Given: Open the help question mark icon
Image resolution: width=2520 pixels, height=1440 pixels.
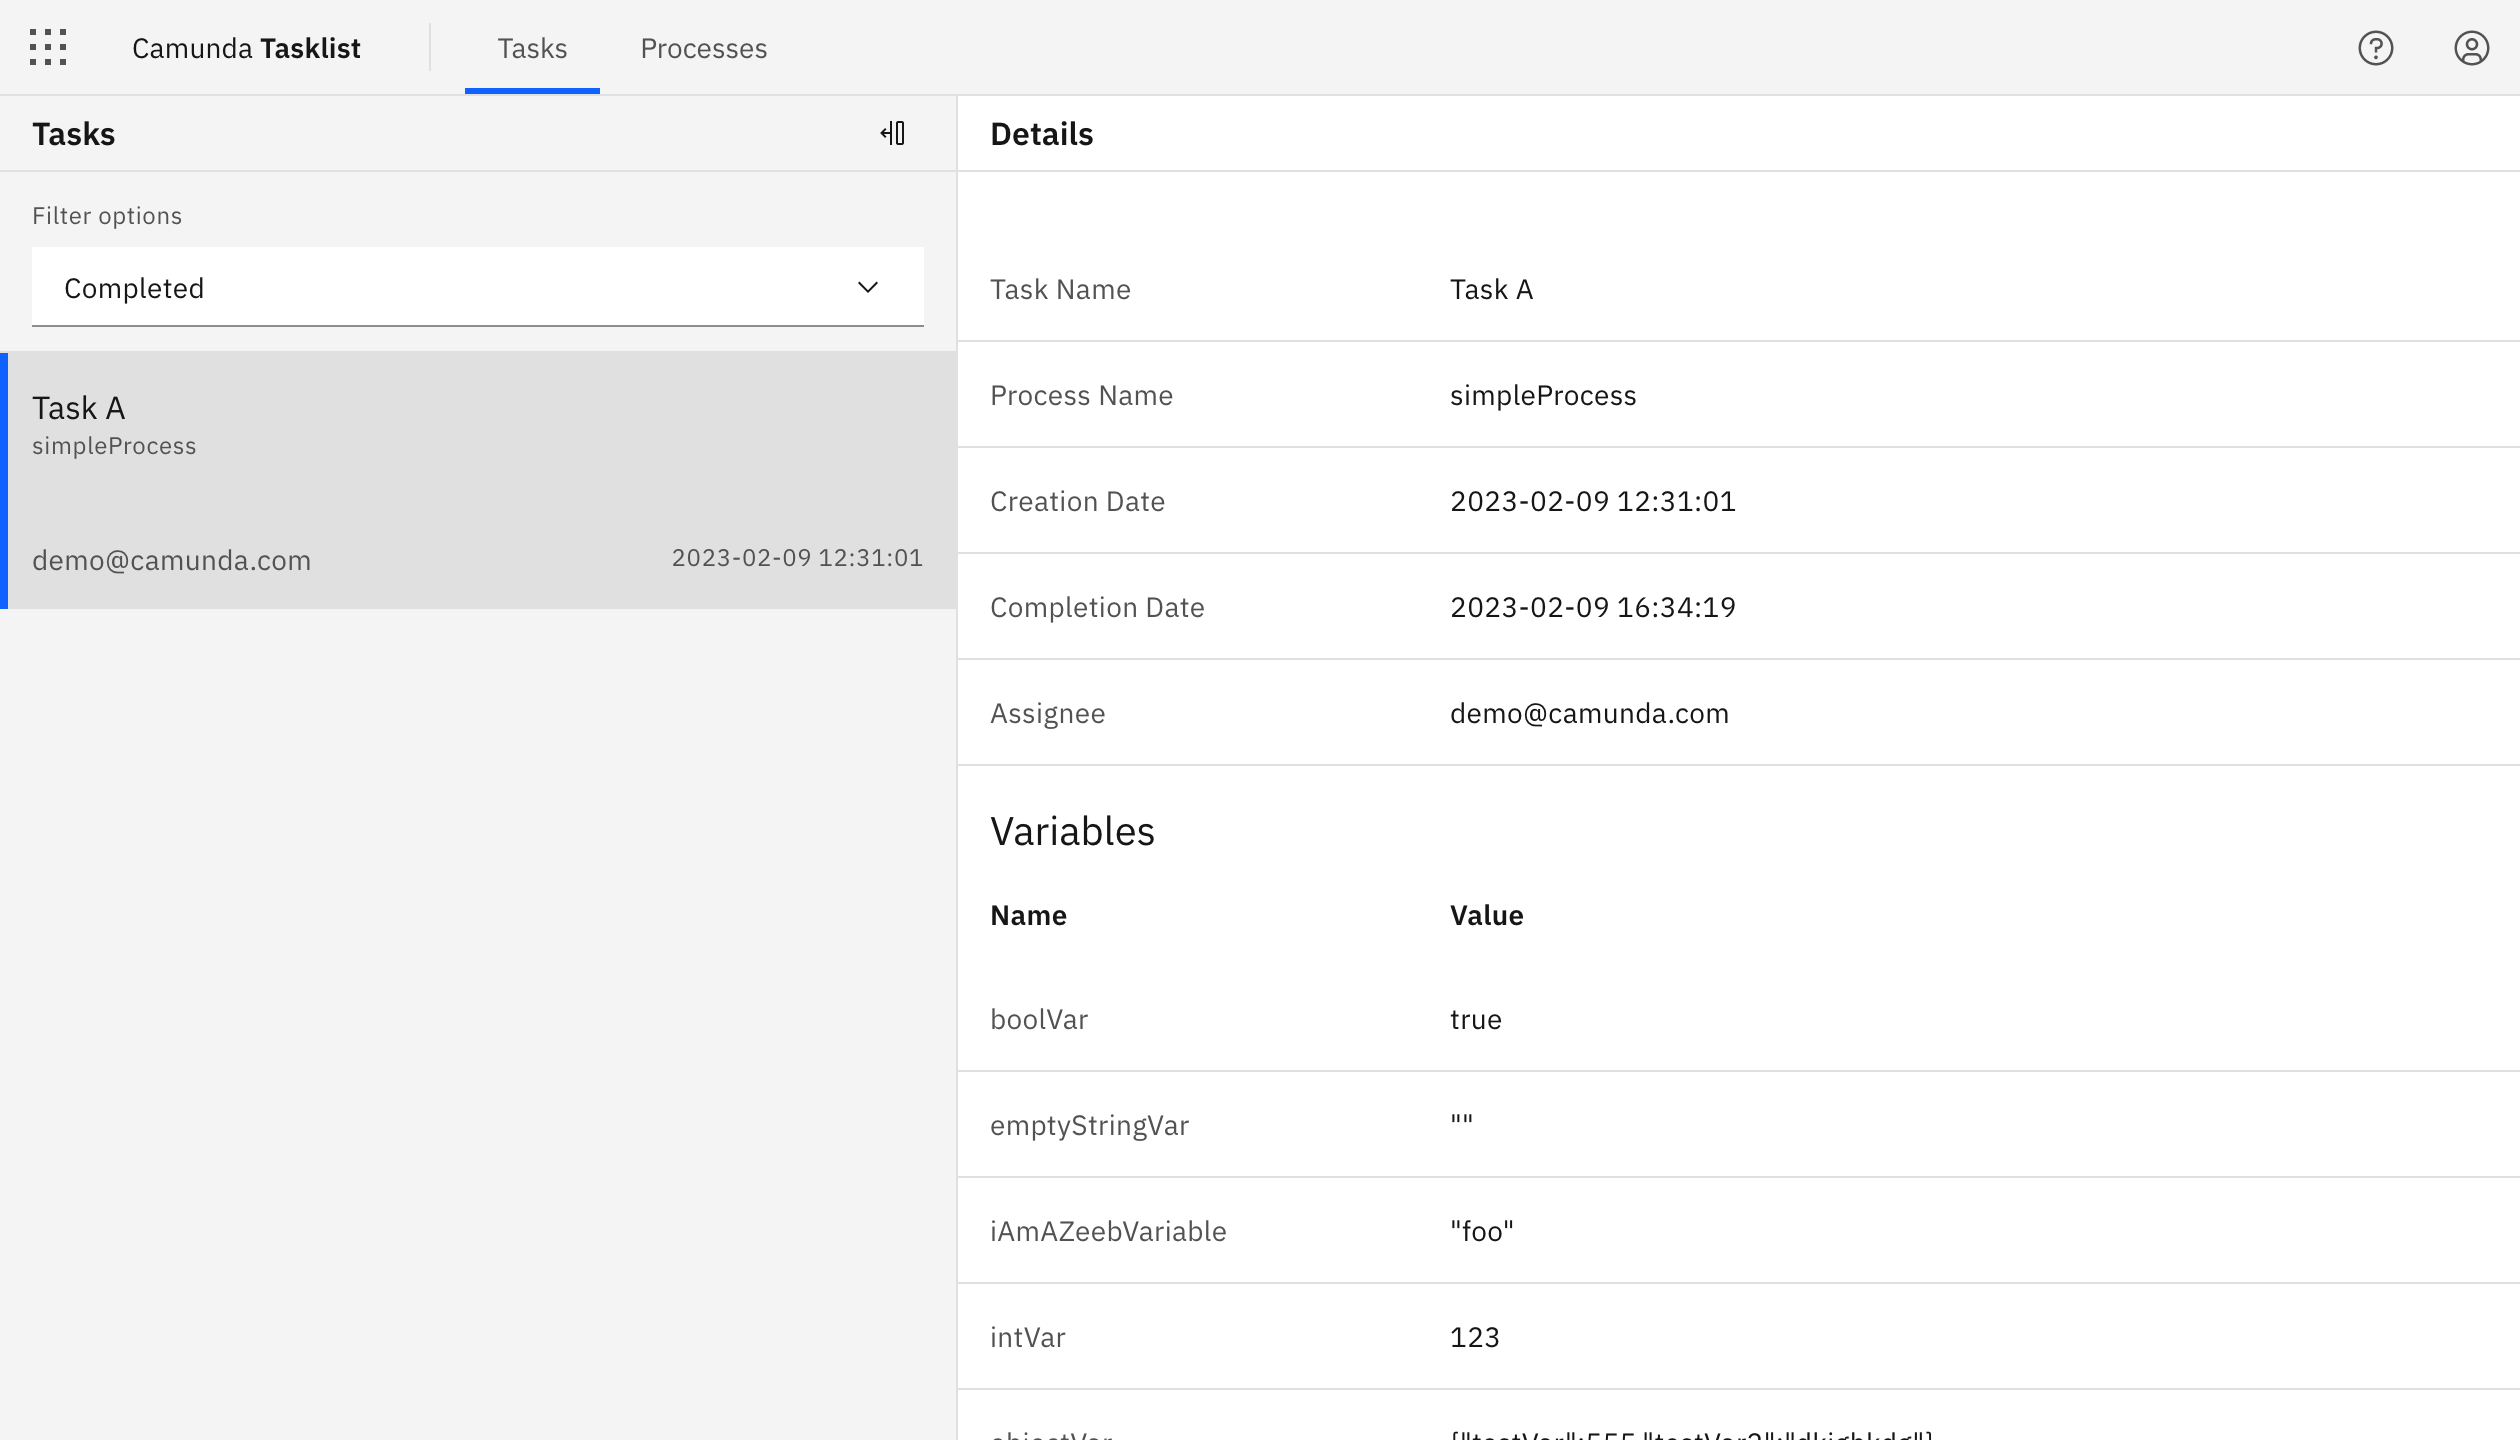Looking at the screenshot, I should click(x=2375, y=48).
